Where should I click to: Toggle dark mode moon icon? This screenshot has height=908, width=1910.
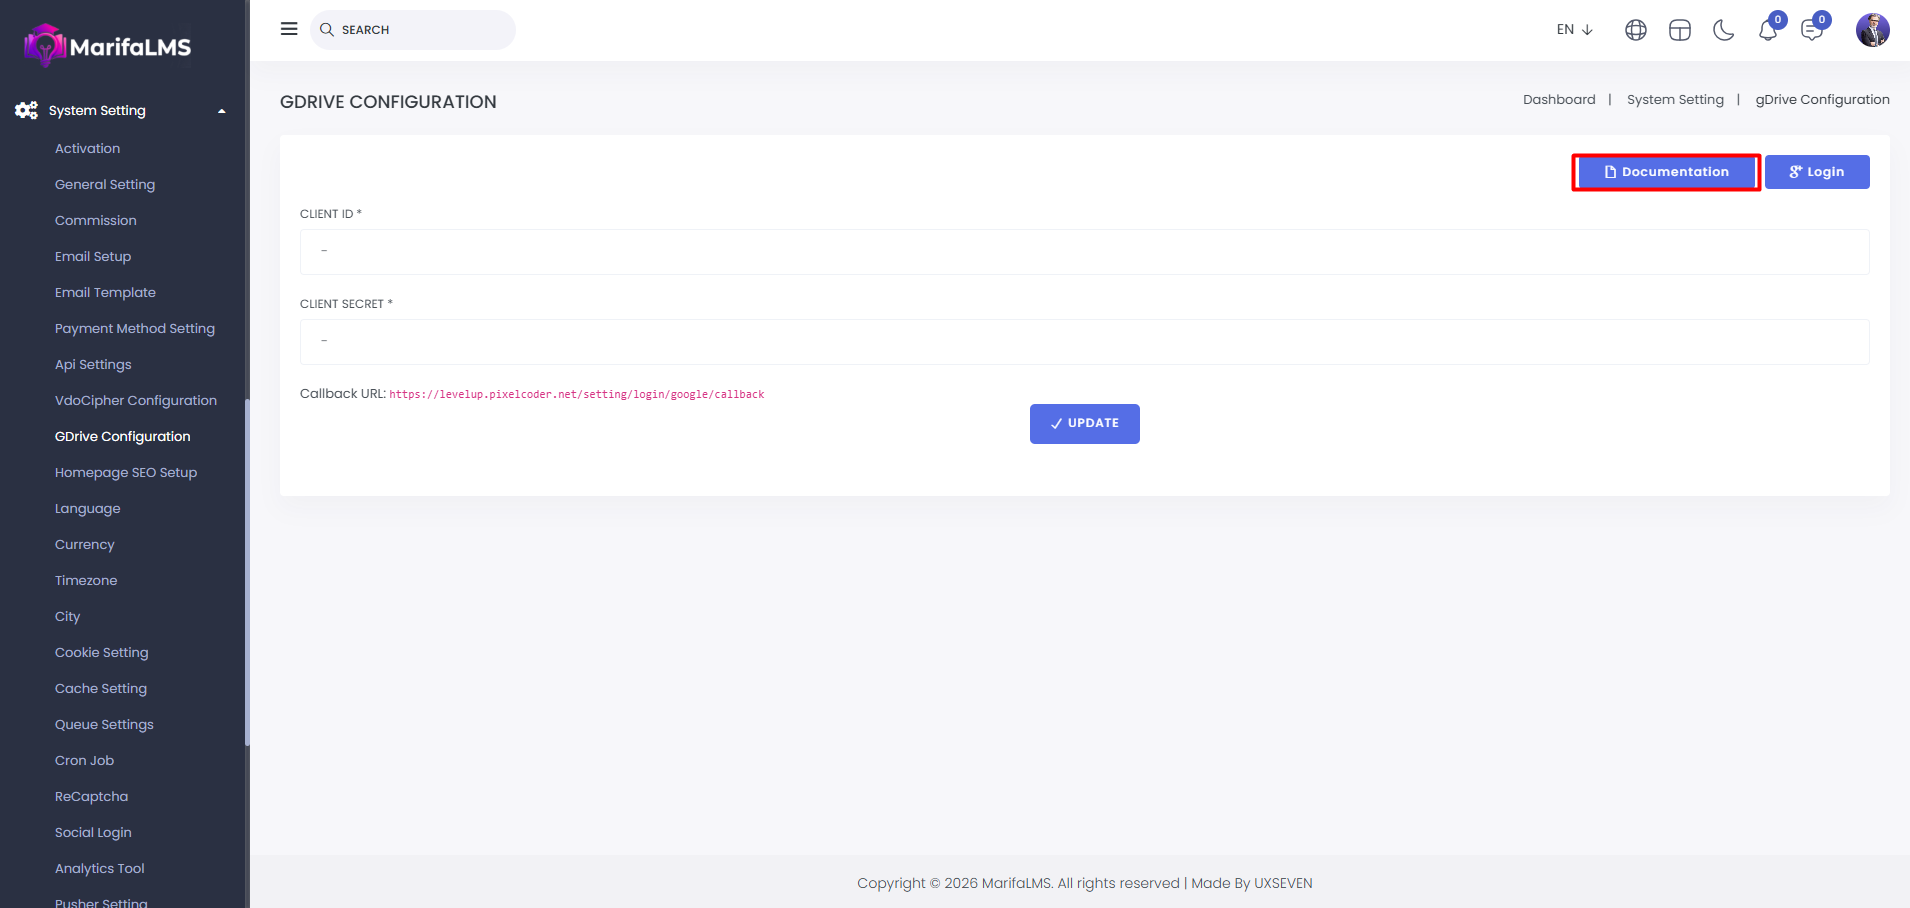coord(1723,30)
